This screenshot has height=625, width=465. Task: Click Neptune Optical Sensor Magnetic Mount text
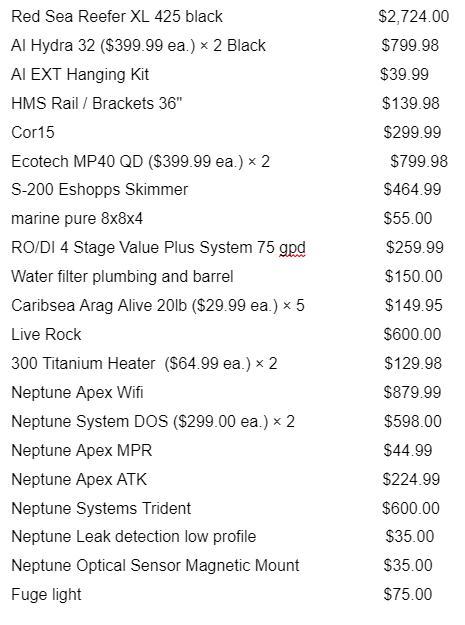click(155, 566)
